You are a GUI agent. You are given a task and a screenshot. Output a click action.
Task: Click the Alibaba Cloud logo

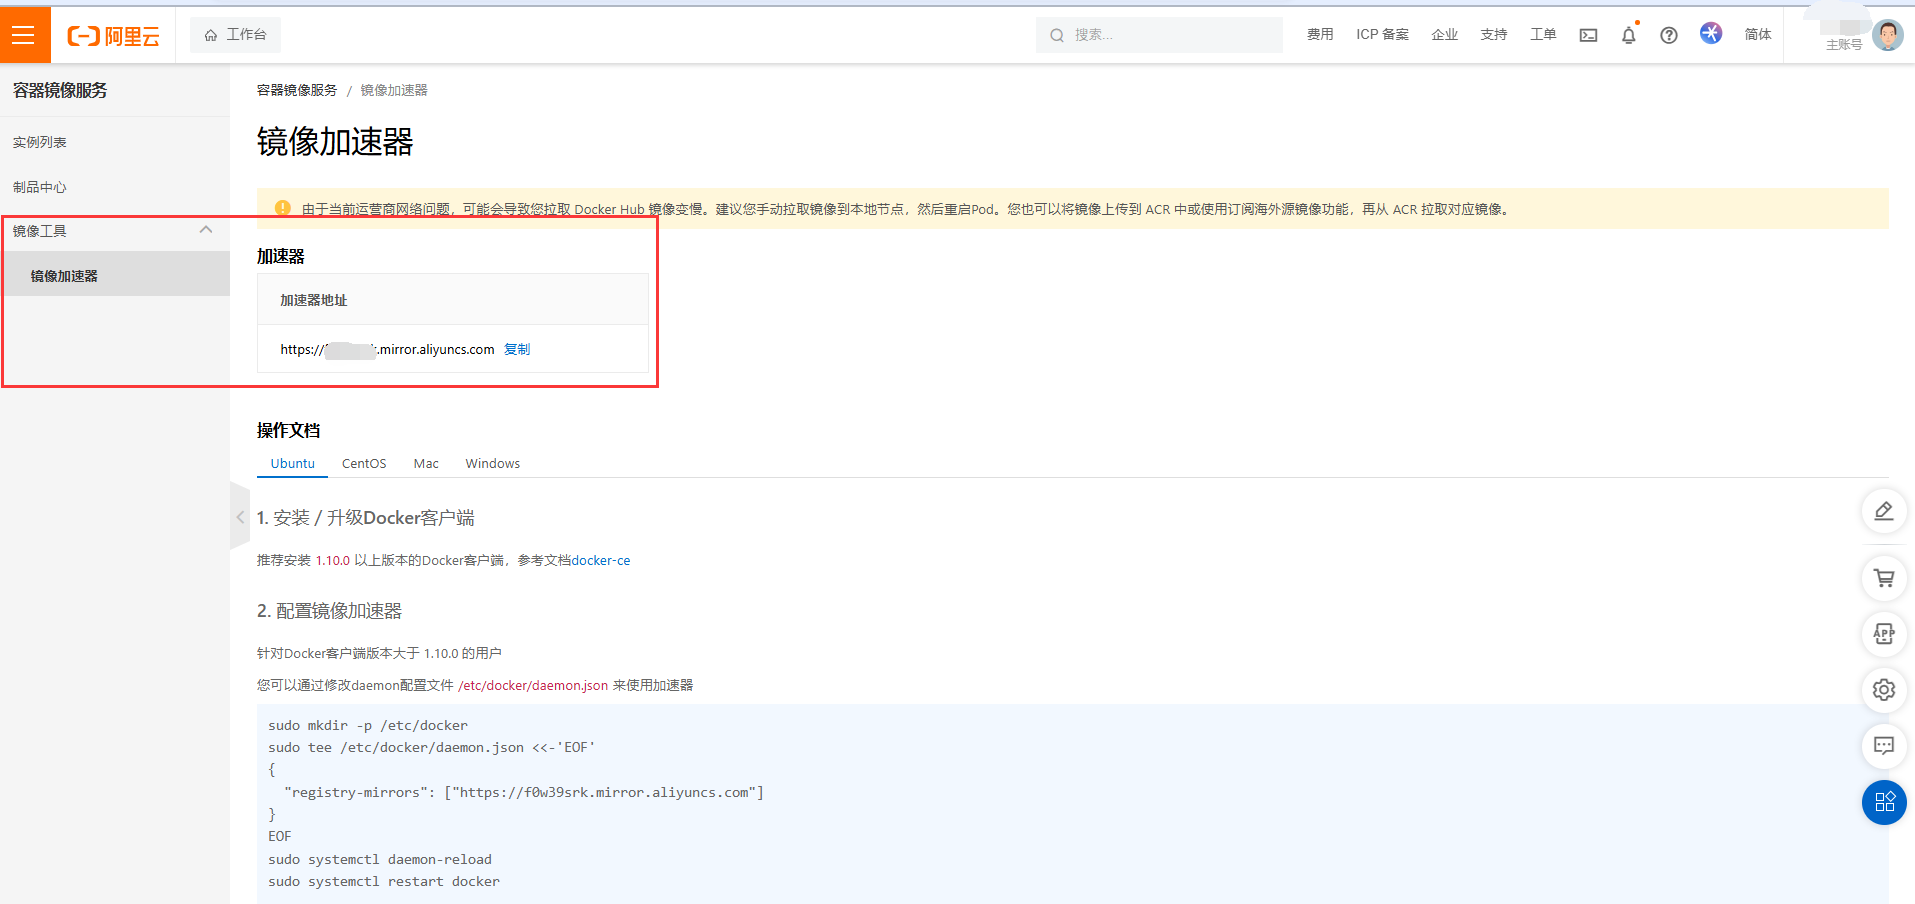pyautogui.click(x=112, y=34)
